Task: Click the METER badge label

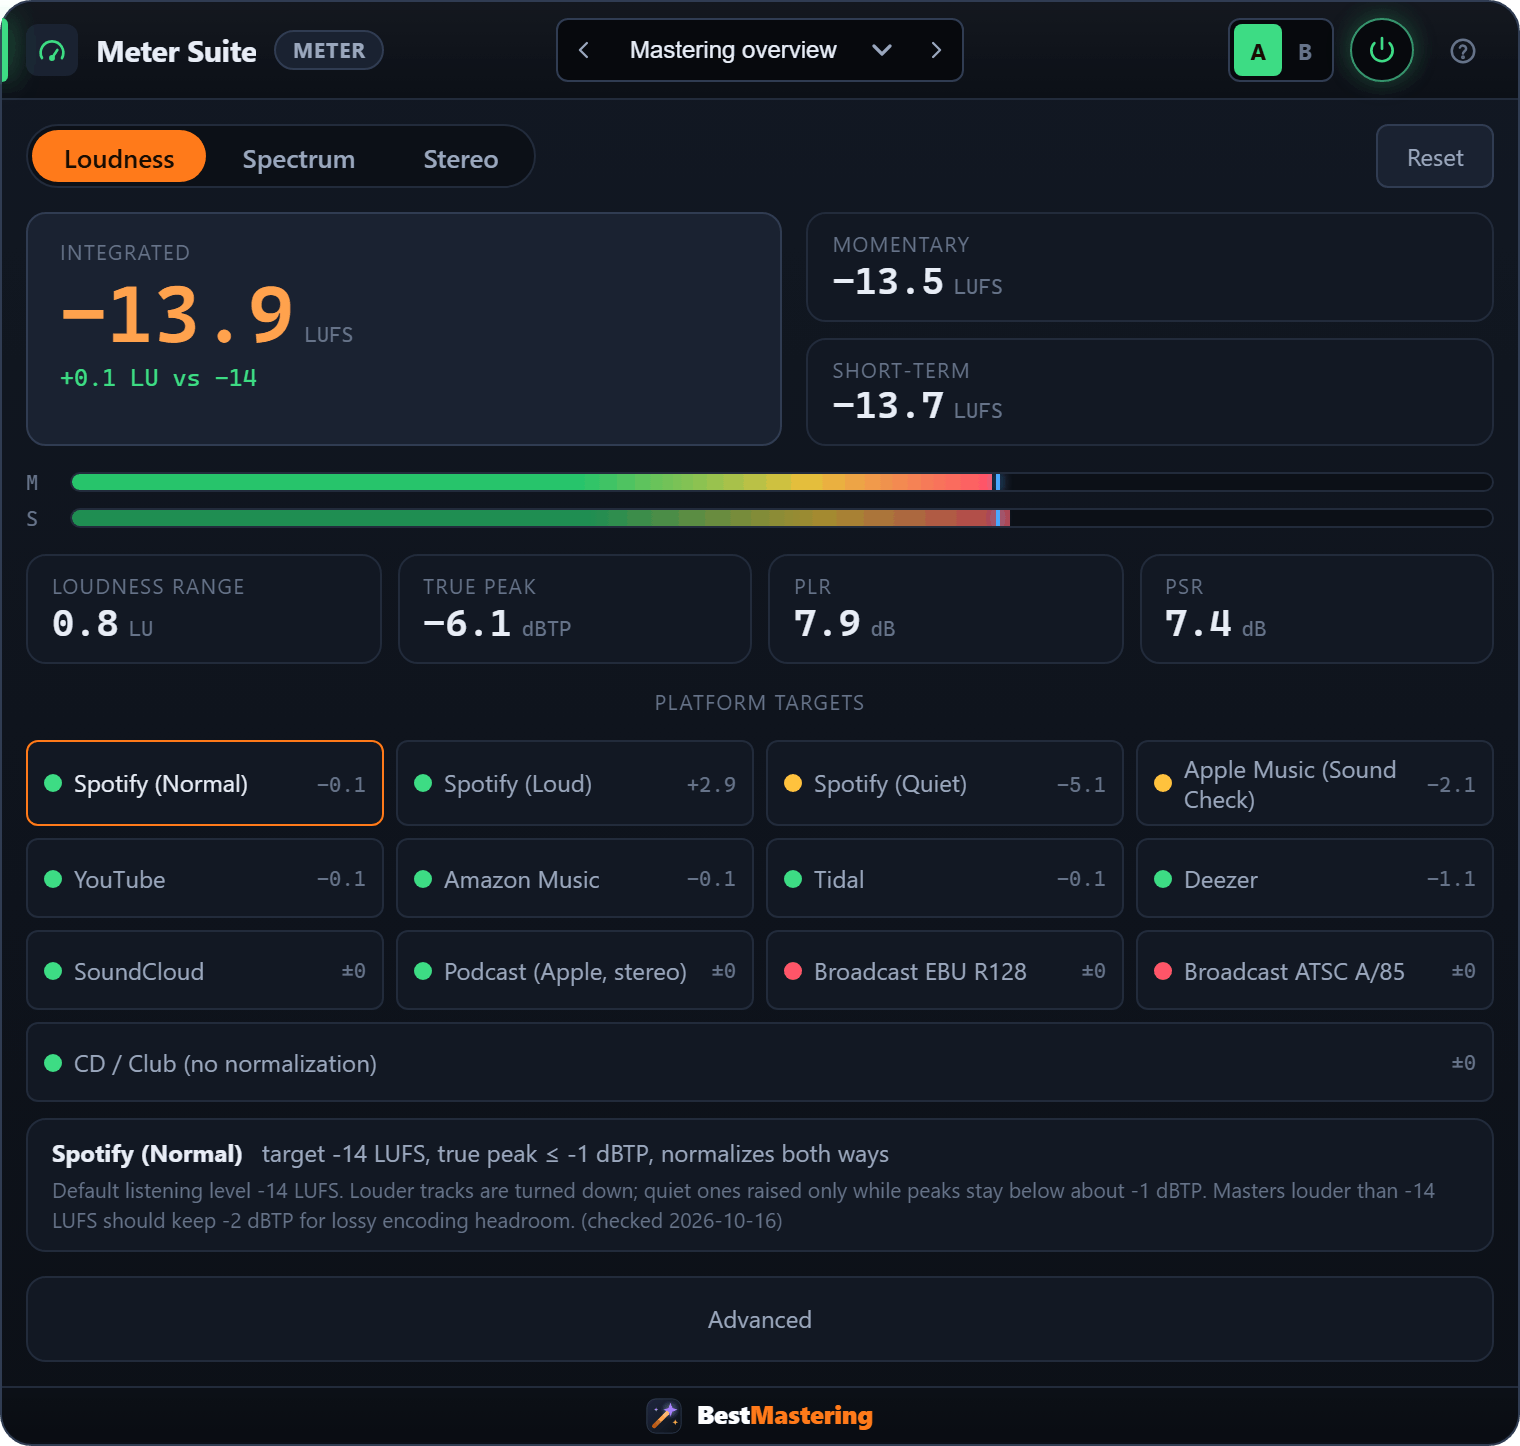Action: point(329,50)
